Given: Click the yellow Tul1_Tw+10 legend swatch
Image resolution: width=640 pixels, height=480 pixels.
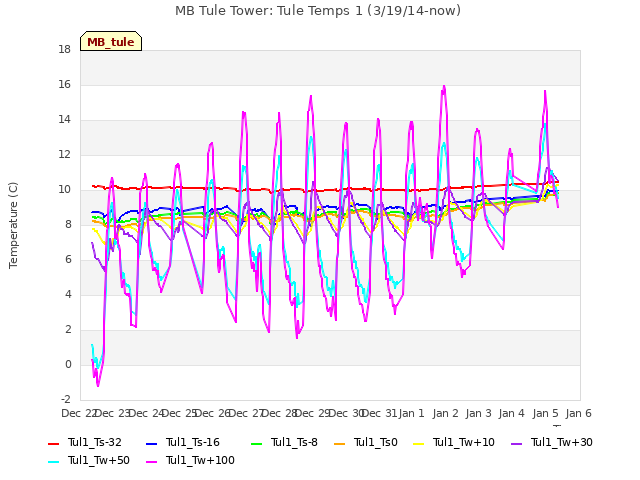Looking at the screenshot, I should [418, 444].
